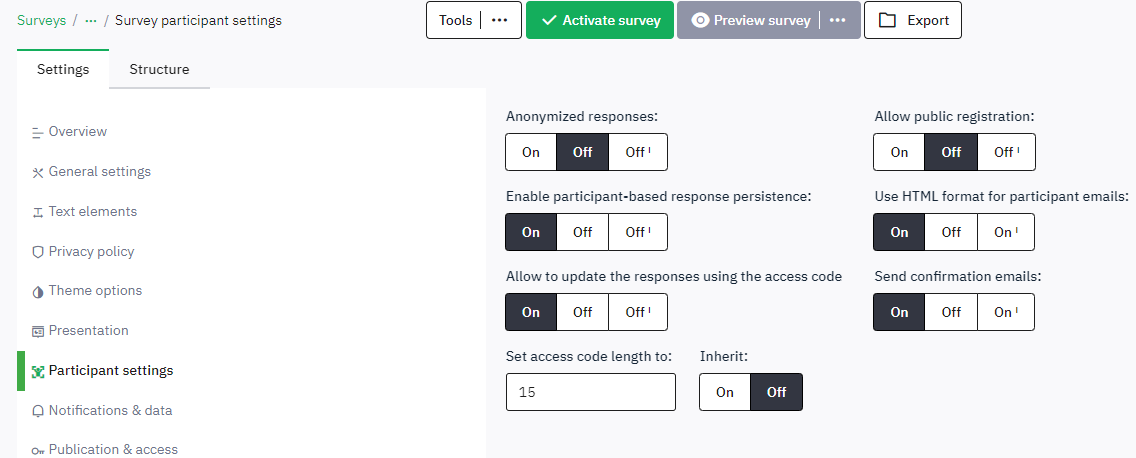Click the Export button

pyautogui.click(x=913, y=20)
